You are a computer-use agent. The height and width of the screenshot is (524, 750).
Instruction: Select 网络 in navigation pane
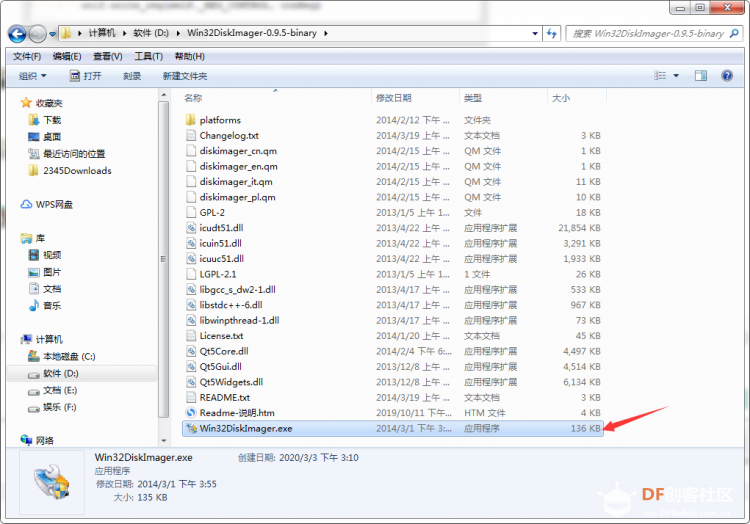click(37, 440)
